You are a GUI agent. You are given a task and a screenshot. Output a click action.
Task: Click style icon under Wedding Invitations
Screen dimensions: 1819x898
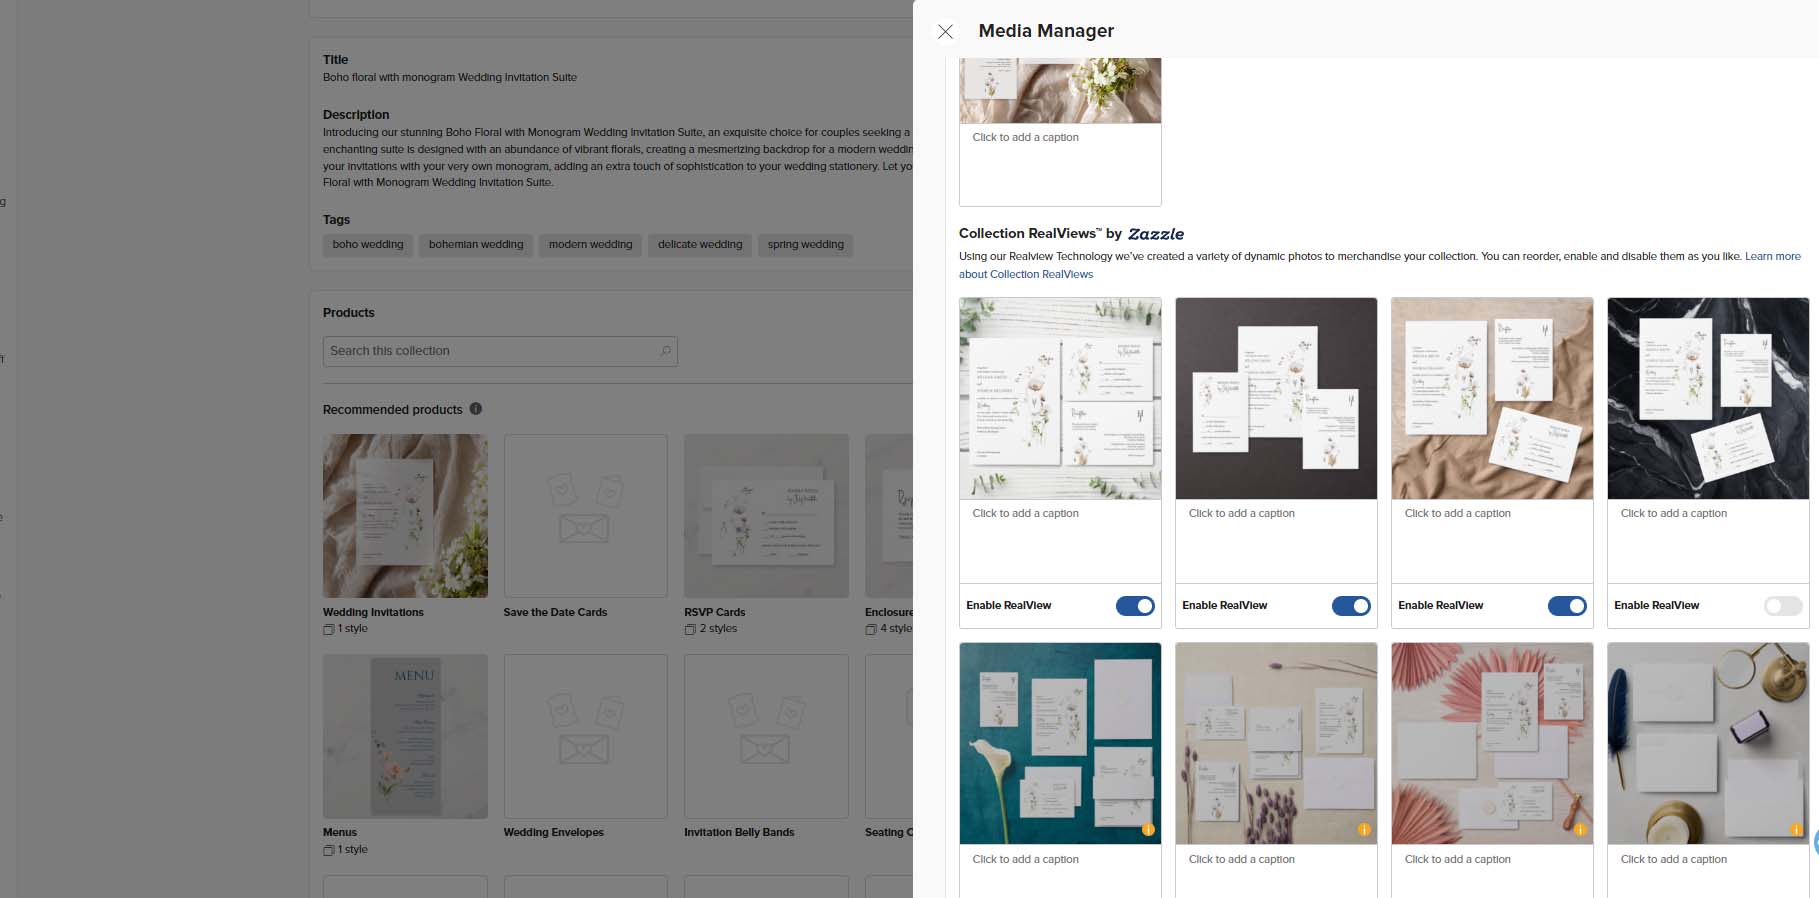coord(328,629)
